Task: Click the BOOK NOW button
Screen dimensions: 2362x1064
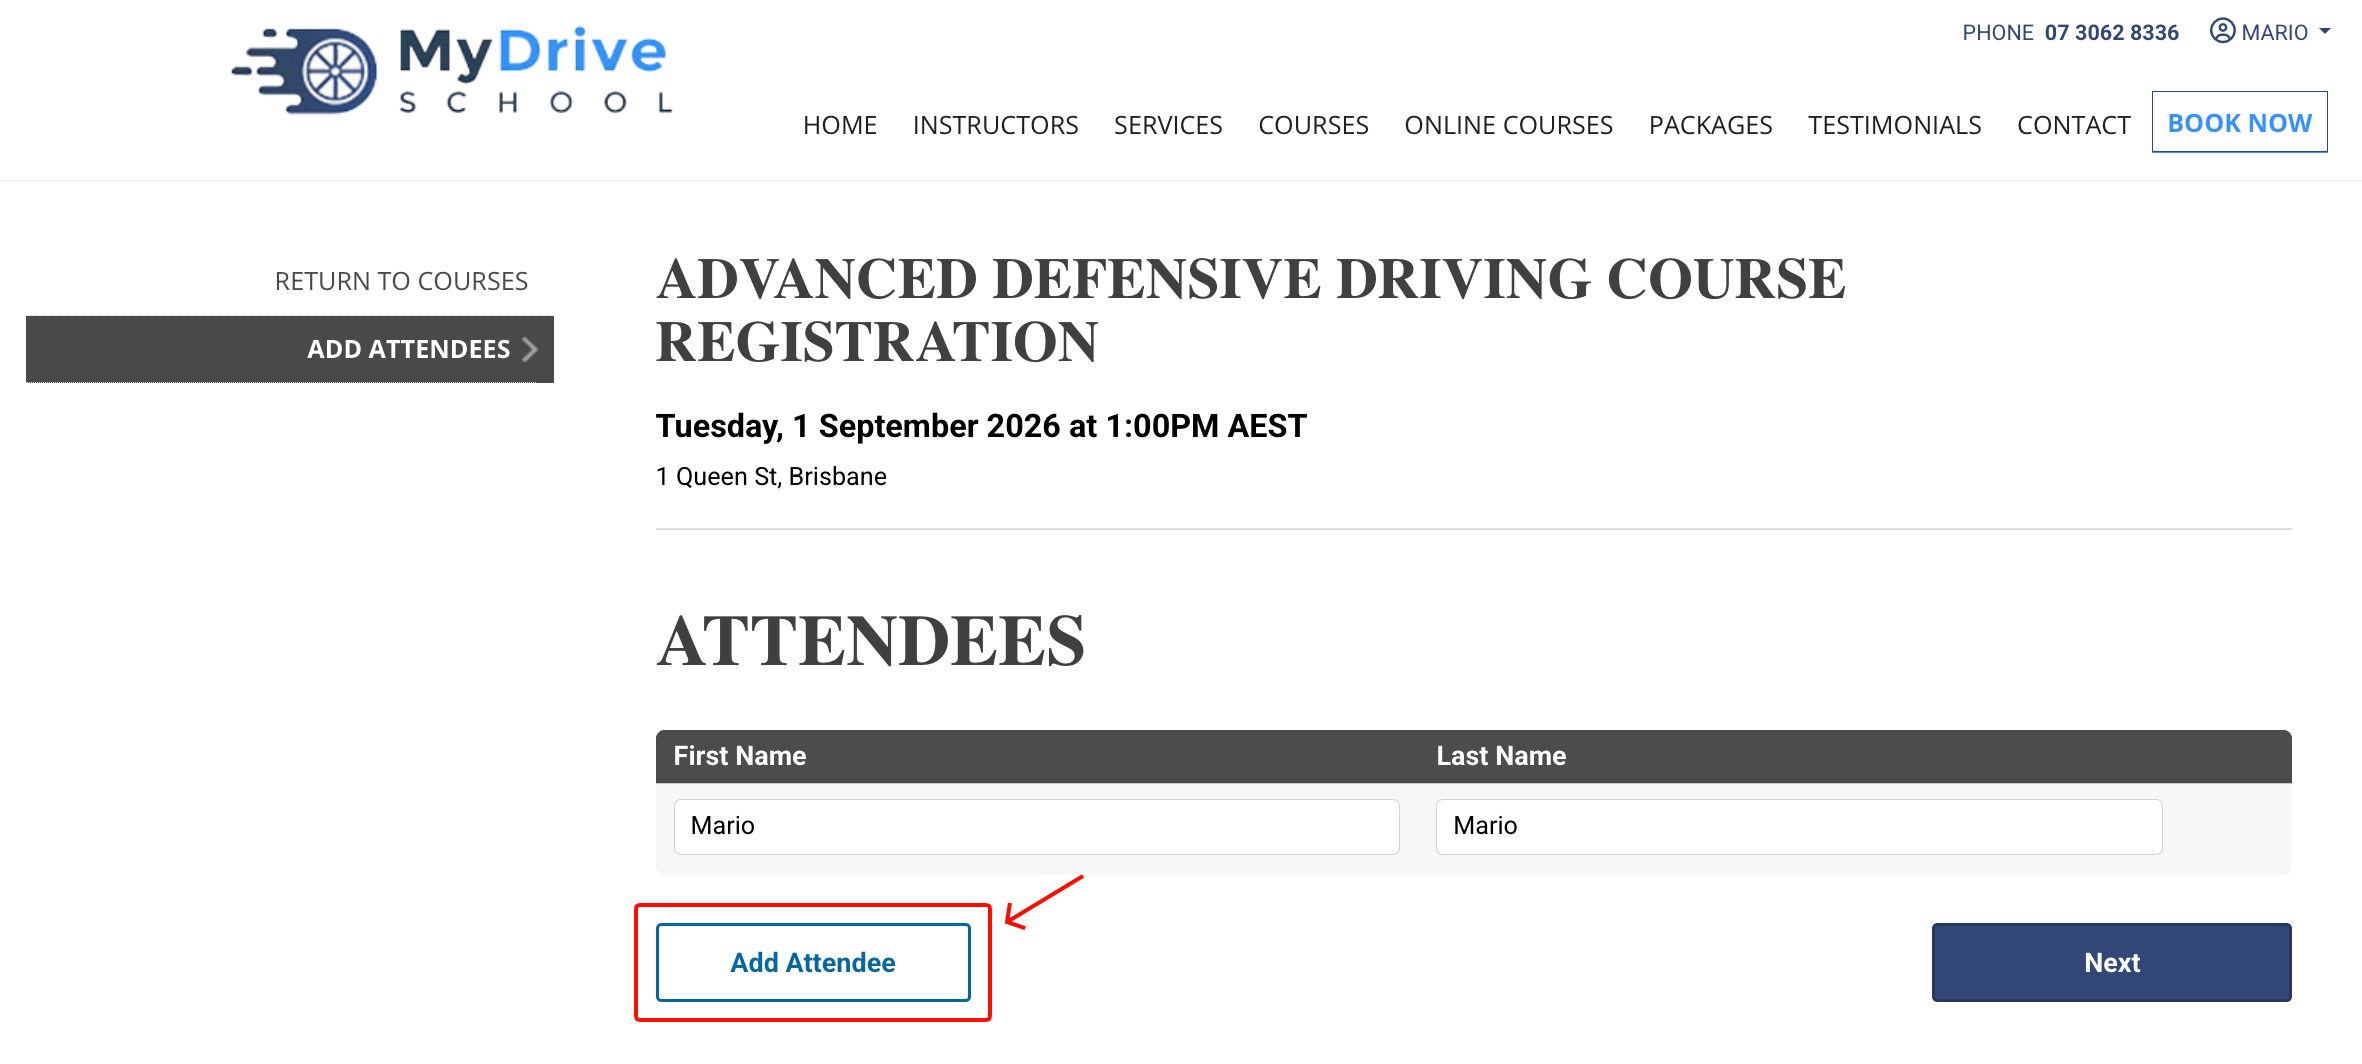Action: point(2239,122)
